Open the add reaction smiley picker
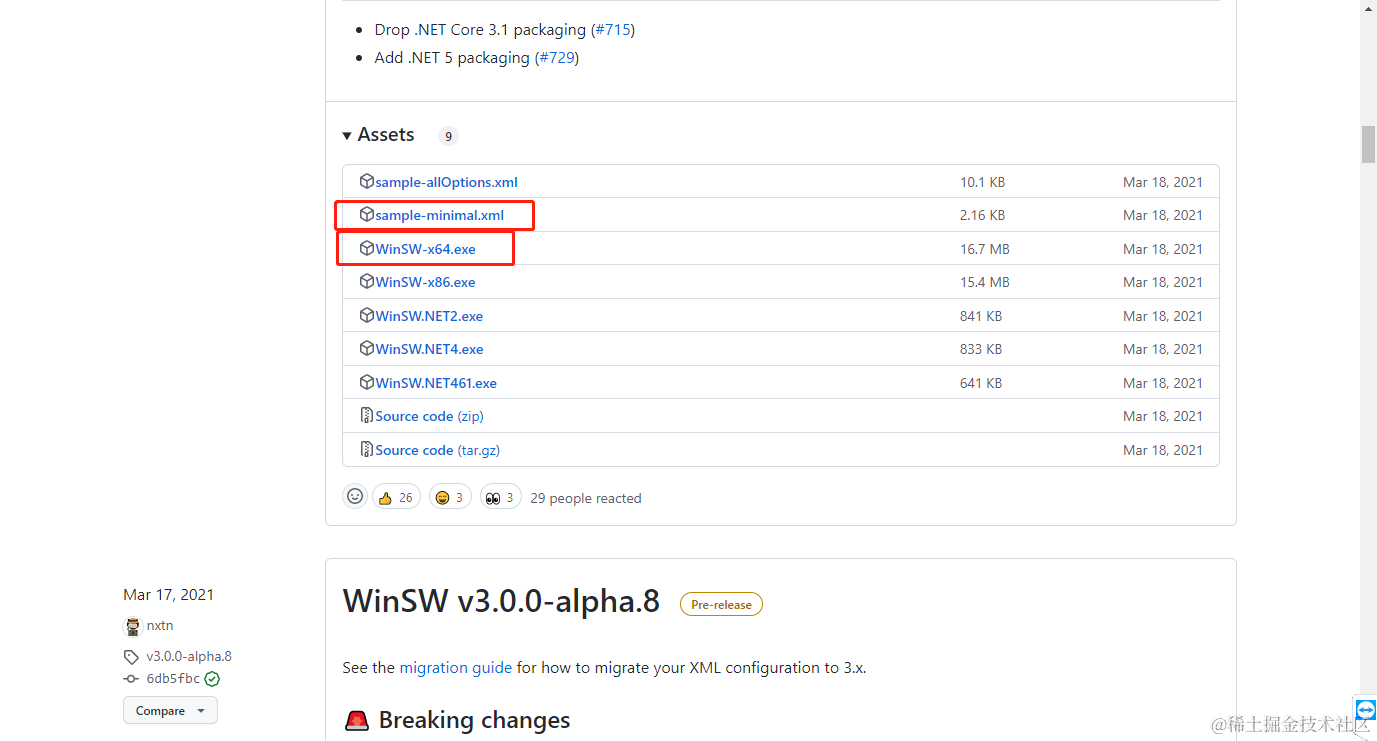The image size is (1377, 741). coord(355,497)
